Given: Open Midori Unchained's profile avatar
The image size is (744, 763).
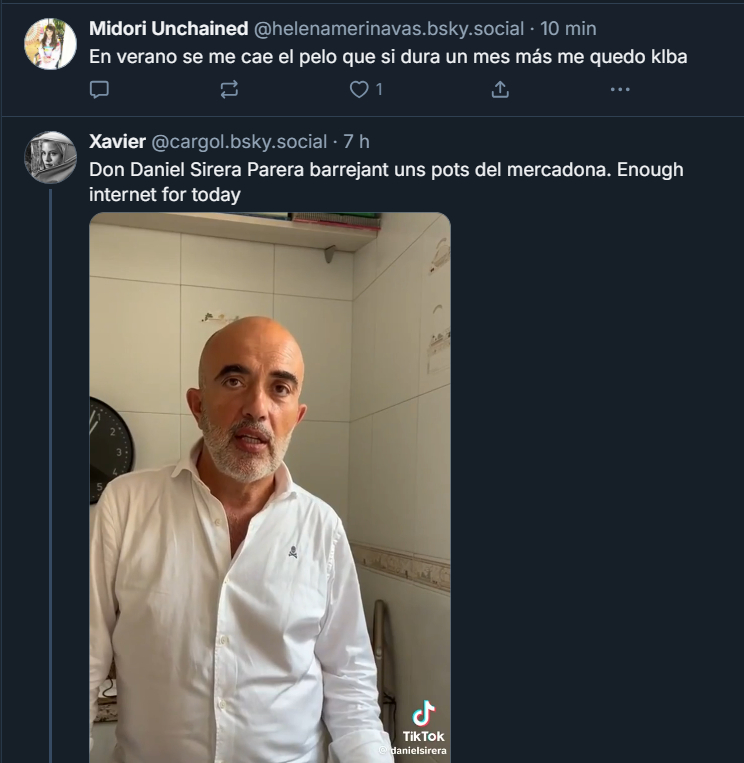Looking at the screenshot, I should [50, 43].
